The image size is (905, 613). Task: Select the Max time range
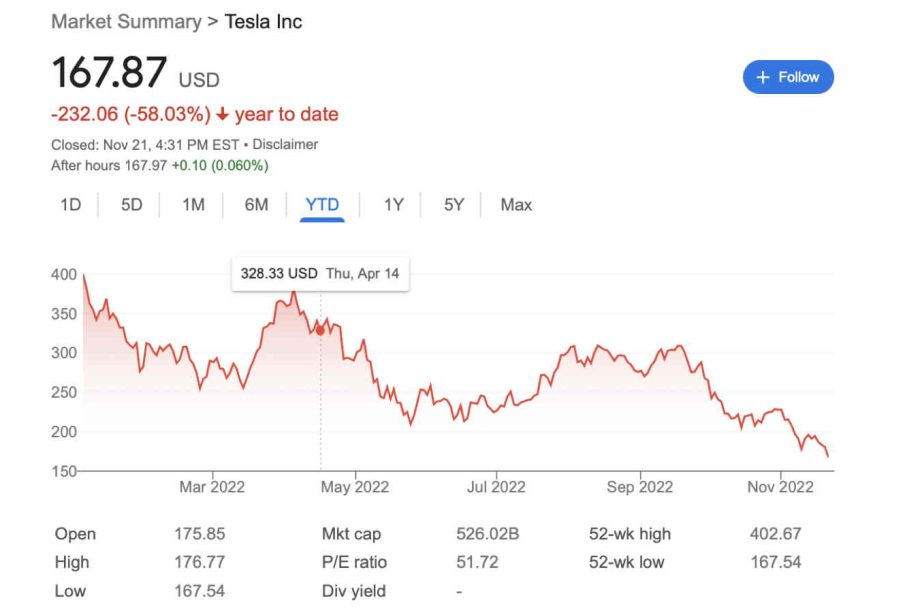[516, 205]
